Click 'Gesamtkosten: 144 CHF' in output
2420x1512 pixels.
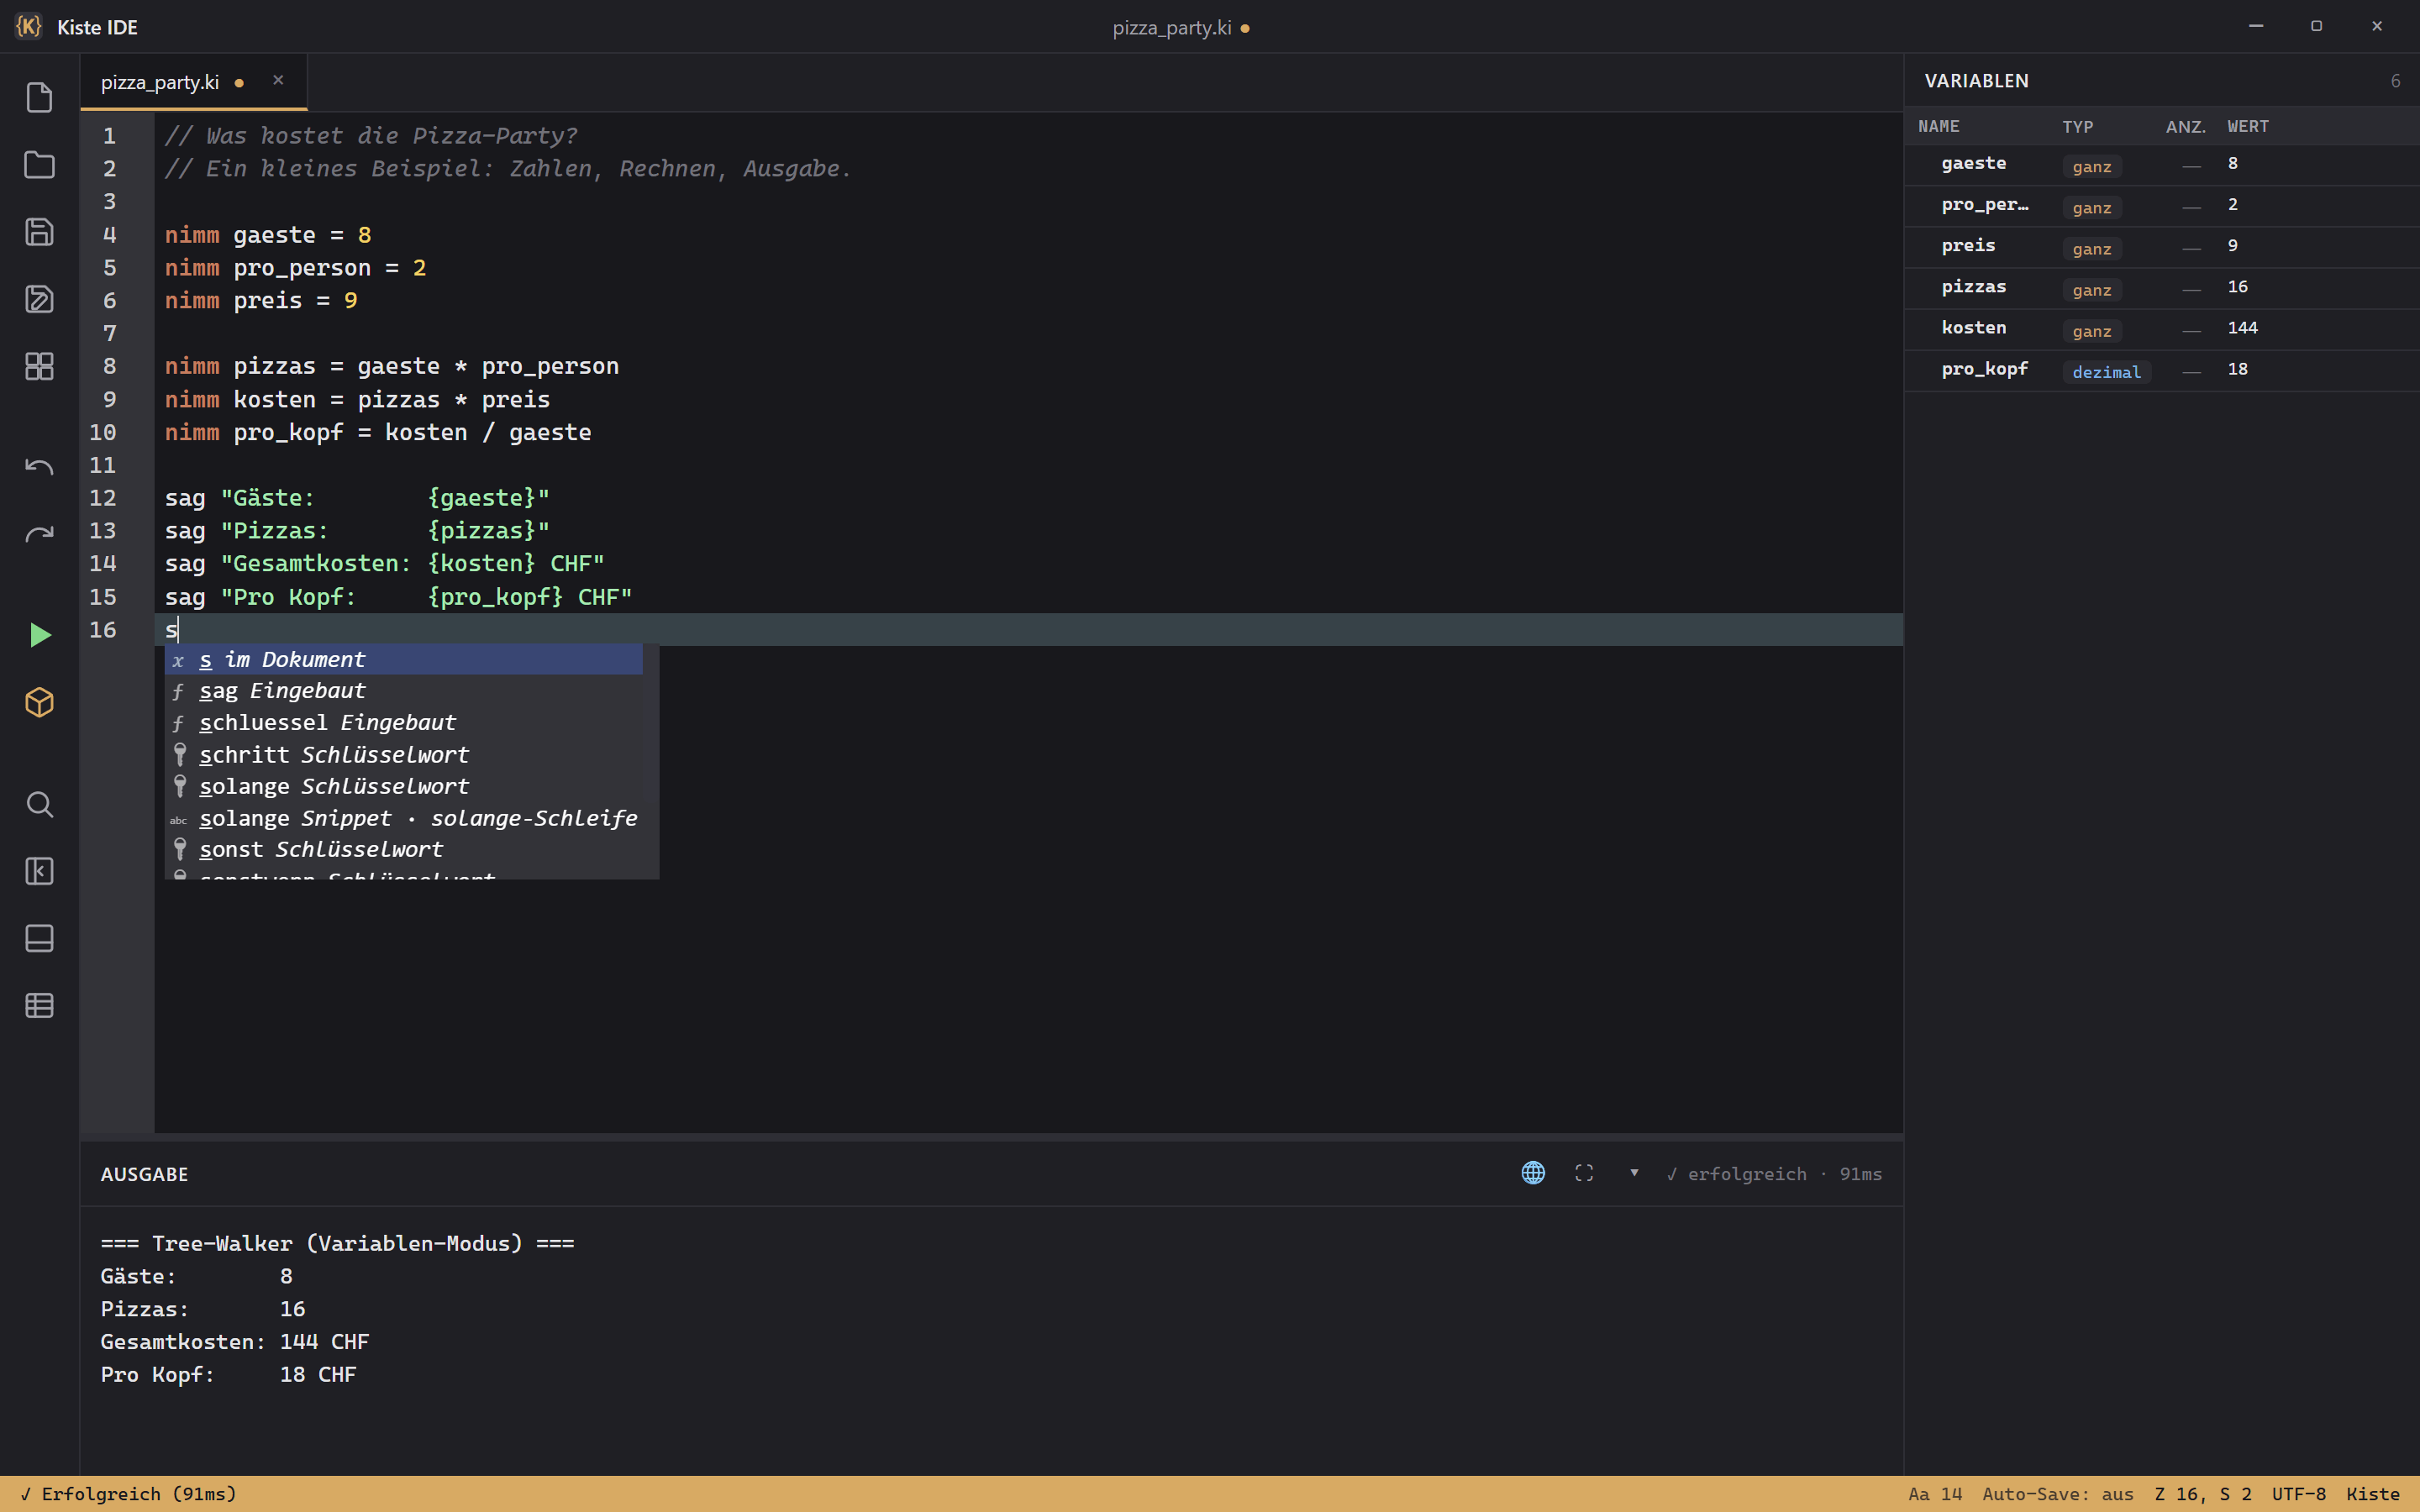pyautogui.click(x=235, y=1342)
